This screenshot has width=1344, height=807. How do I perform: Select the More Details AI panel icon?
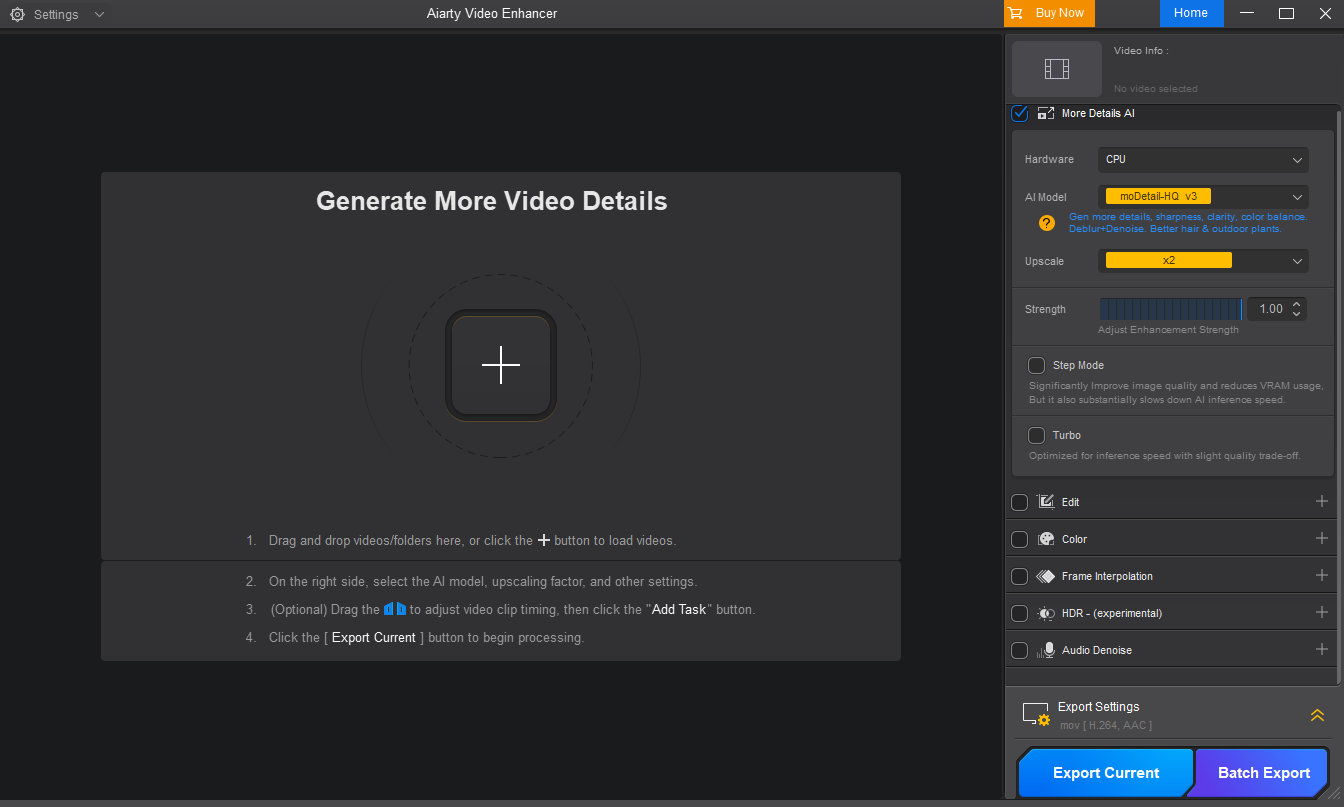[x=1045, y=113]
